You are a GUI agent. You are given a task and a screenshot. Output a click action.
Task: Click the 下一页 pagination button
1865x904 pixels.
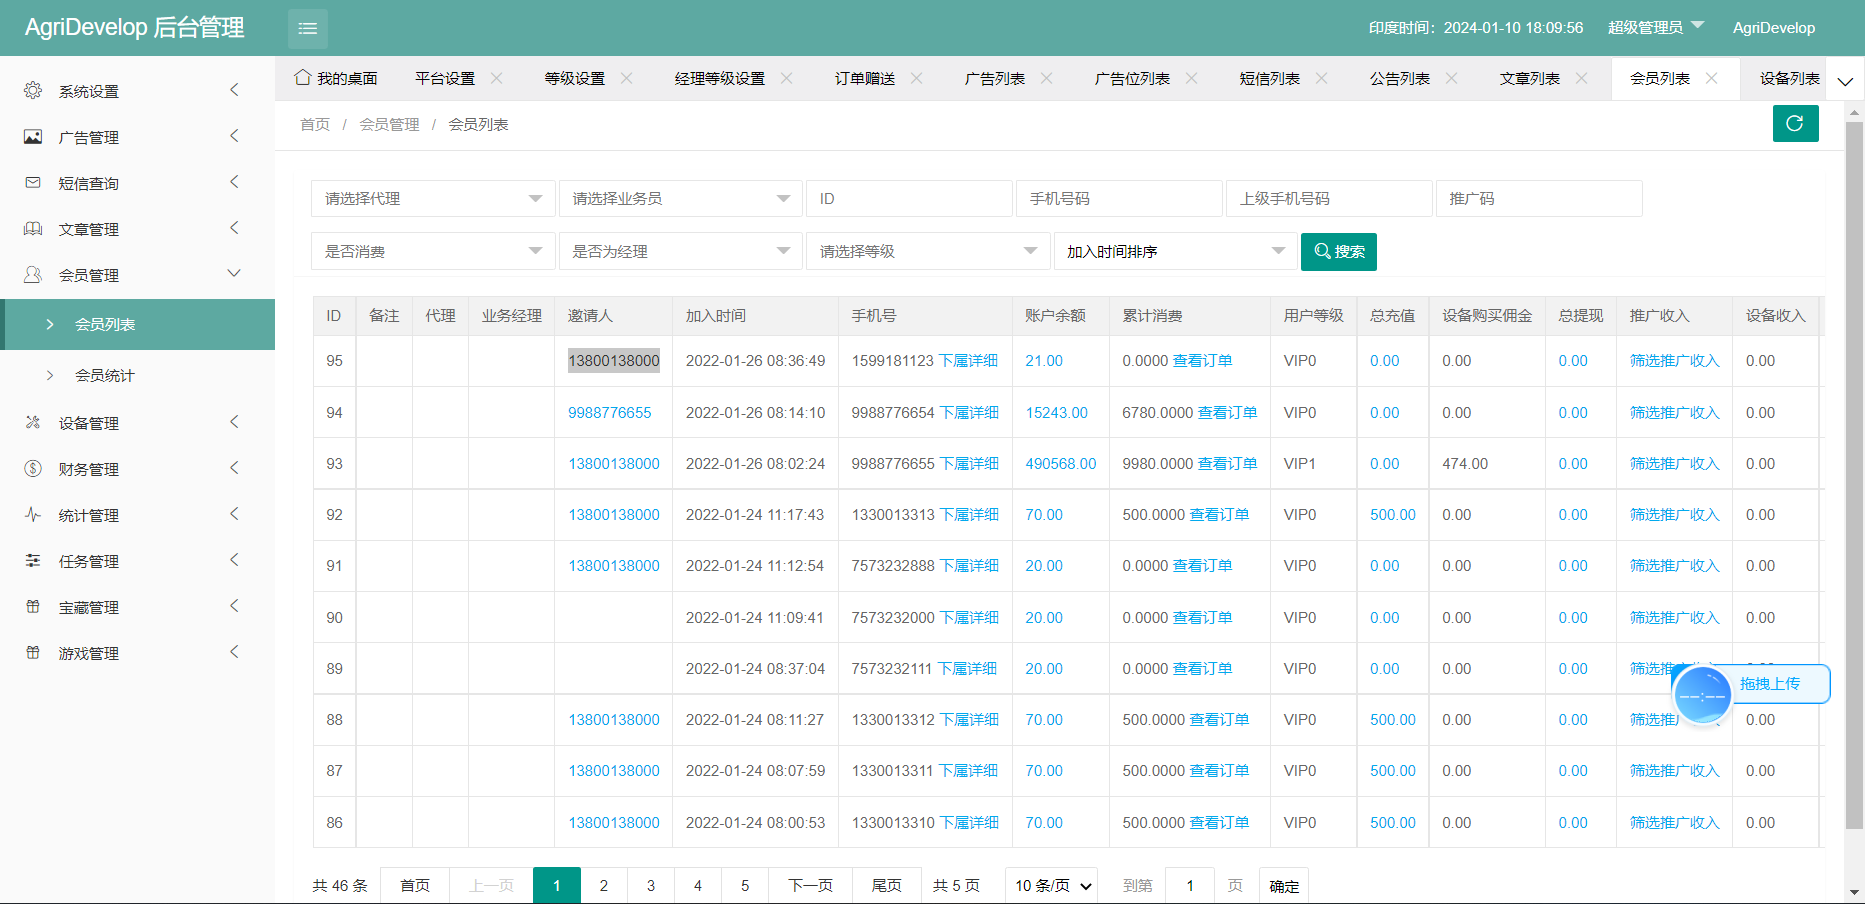coord(810,885)
